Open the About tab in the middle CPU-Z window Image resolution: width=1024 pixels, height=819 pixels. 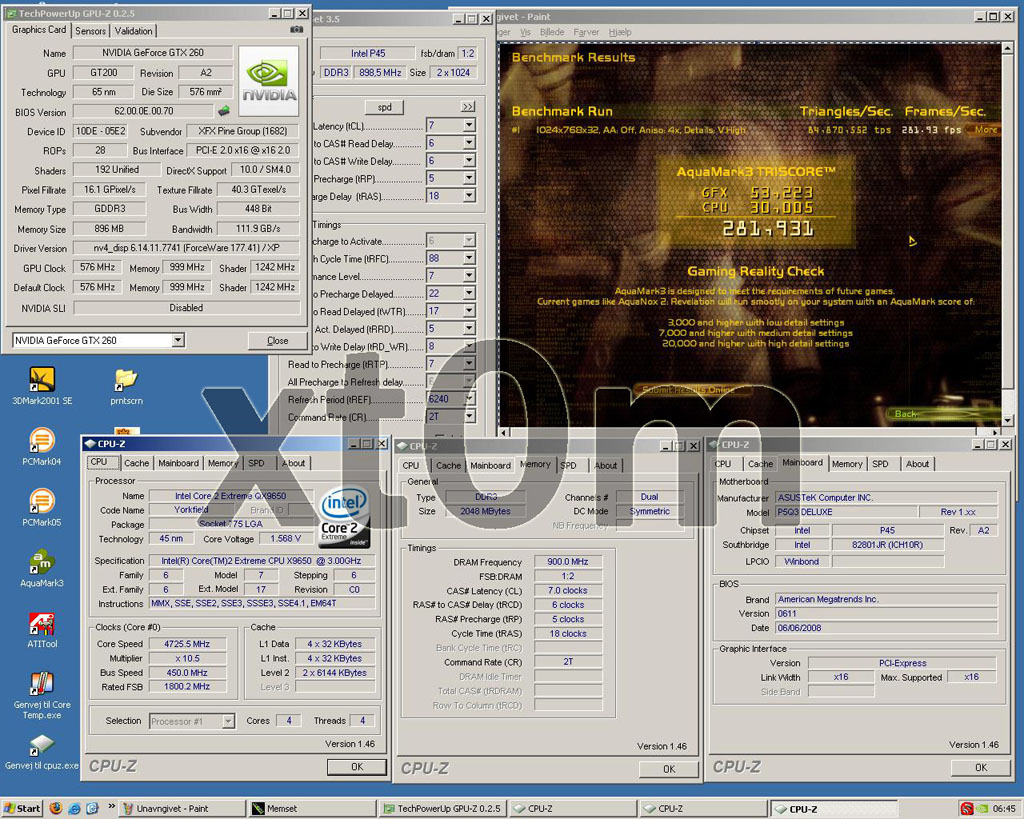[605, 466]
